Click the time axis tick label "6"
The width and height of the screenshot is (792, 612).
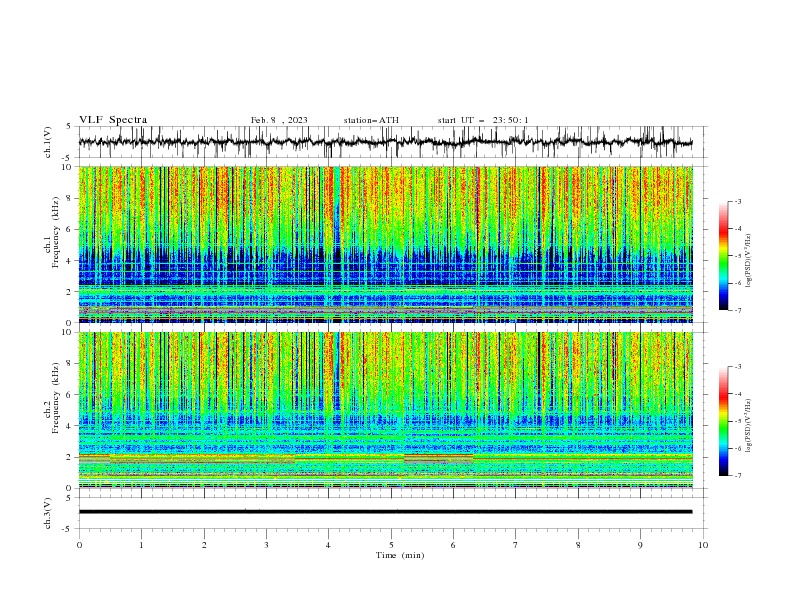[453, 545]
